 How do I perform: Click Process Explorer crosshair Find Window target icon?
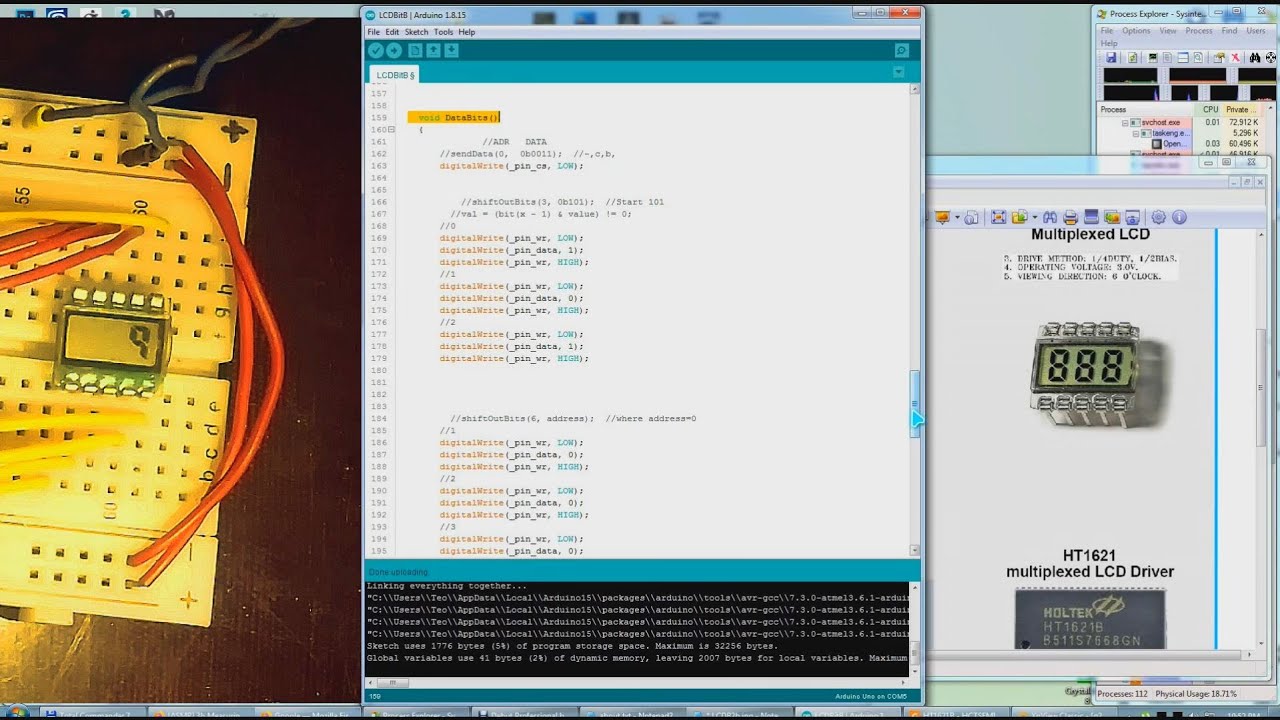pos(1271,58)
